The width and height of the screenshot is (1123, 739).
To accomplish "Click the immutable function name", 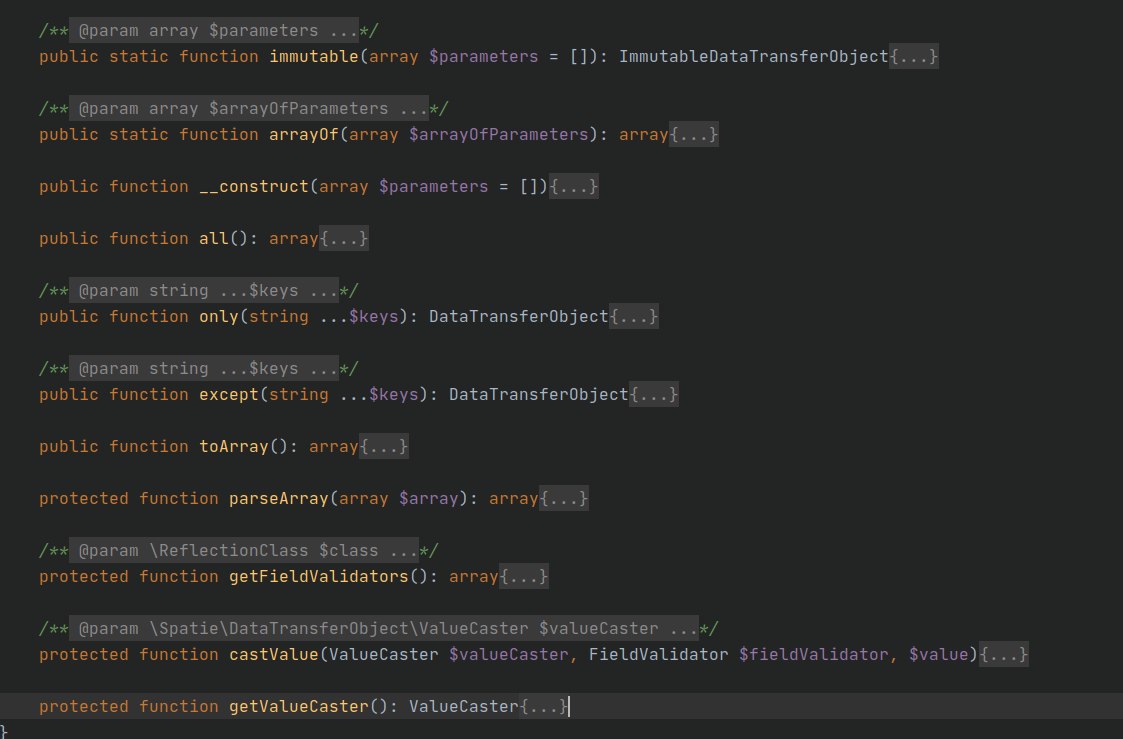I will 314,57.
